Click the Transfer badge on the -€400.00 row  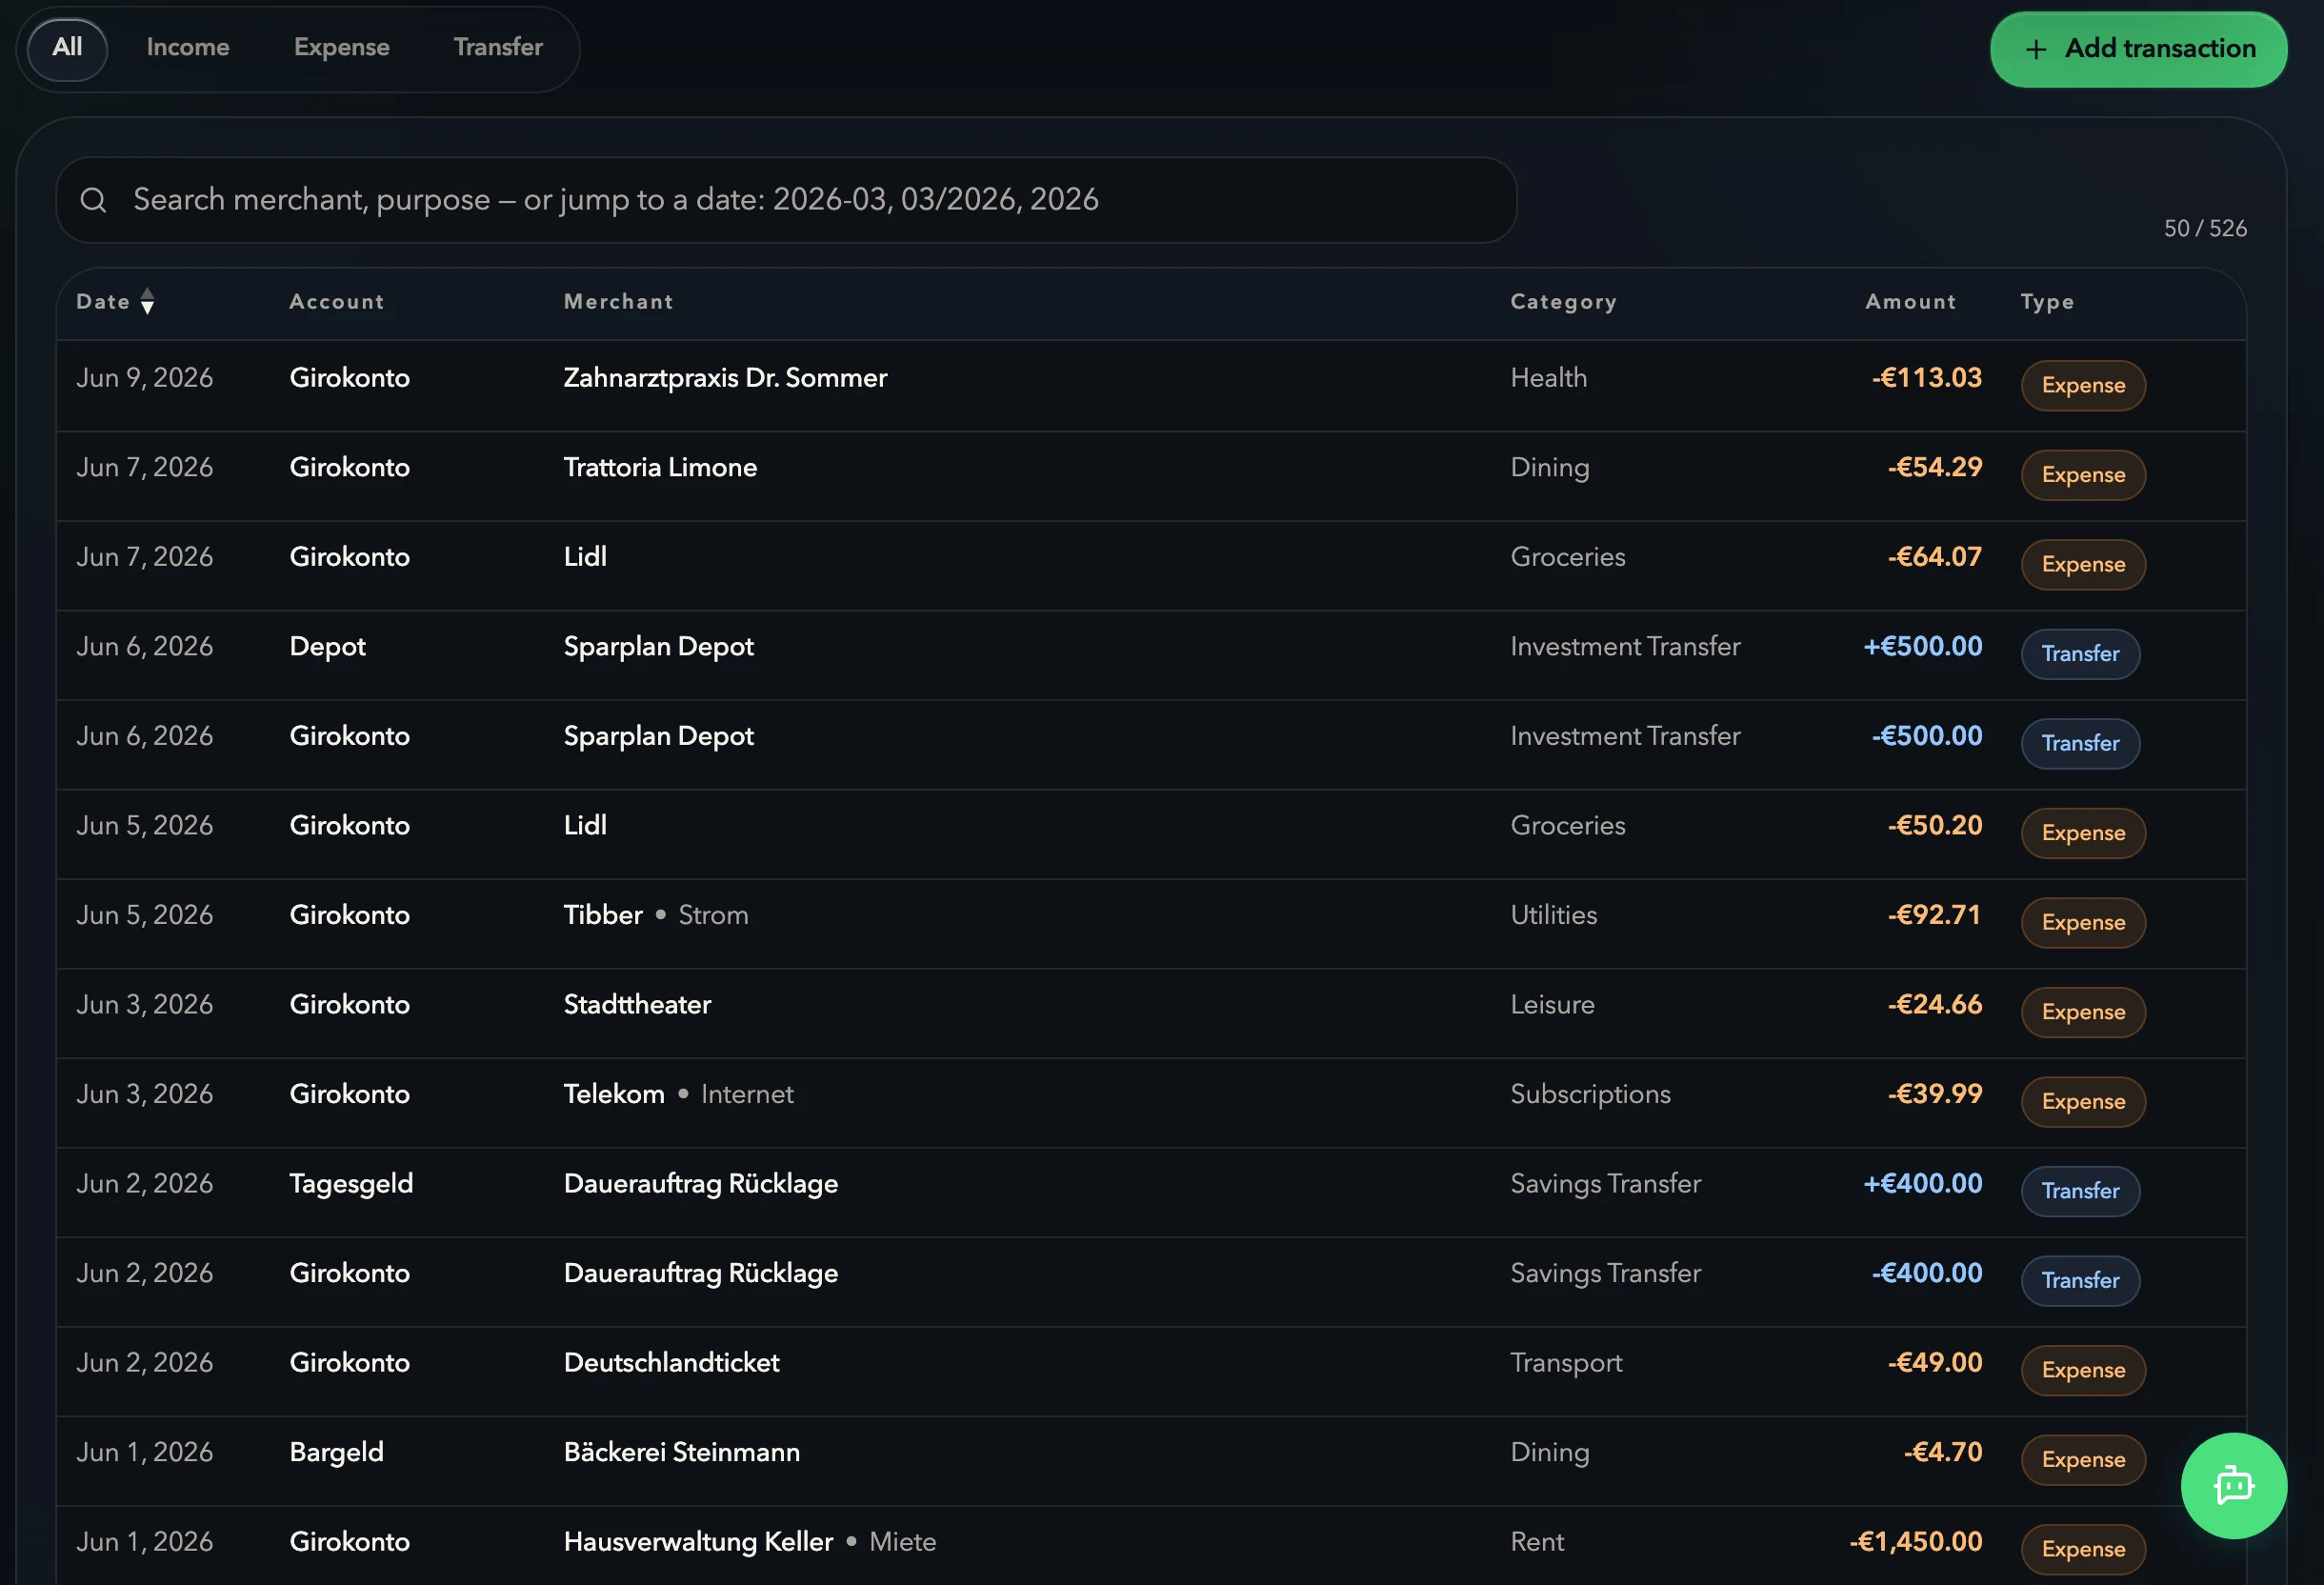tap(2080, 1281)
